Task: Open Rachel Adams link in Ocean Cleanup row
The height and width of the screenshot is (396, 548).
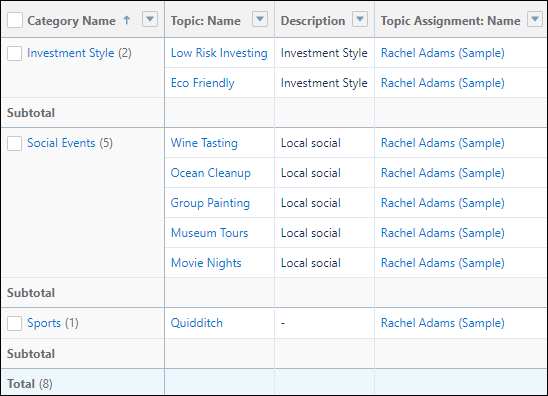Action: [443, 173]
